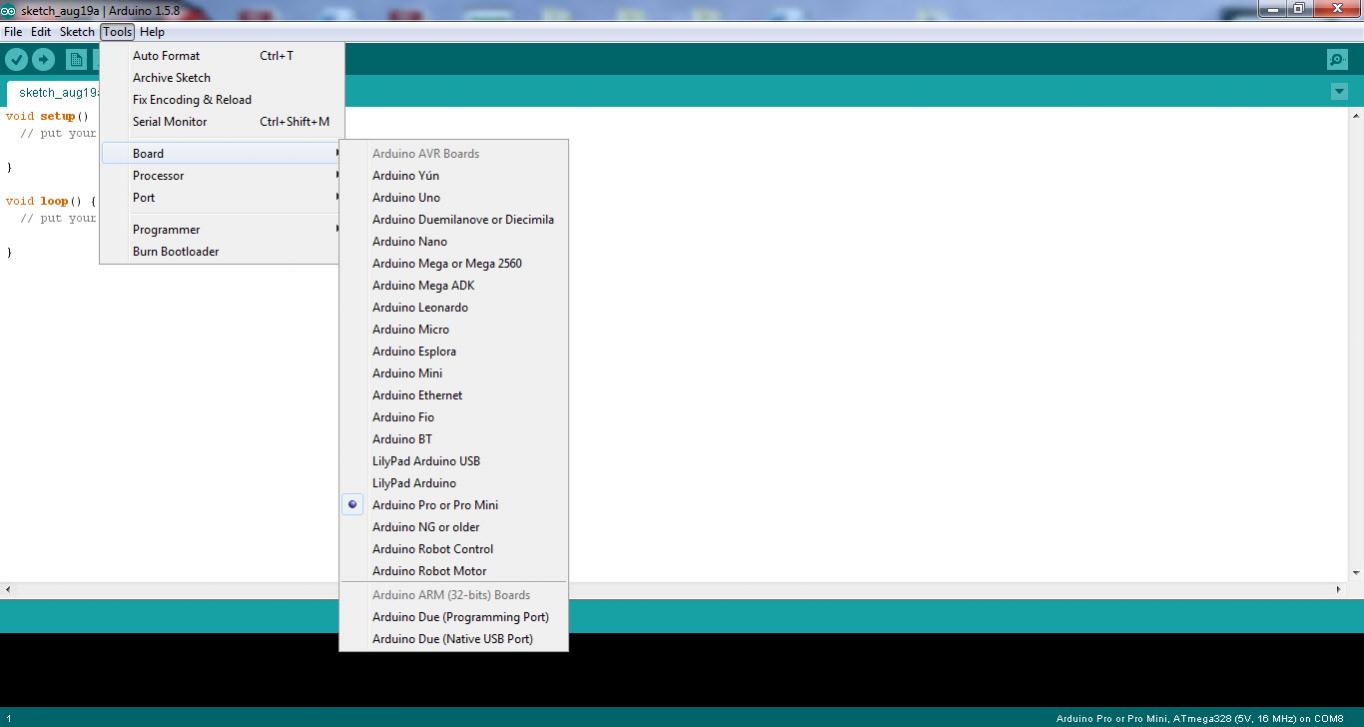Viewport: 1364px width, 727px height.
Task: Open the Sketch menu
Action: pyautogui.click(x=77, y=32)
